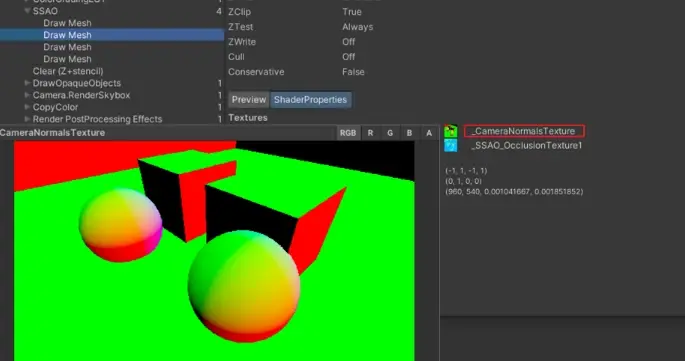
Task: Click the _CameraNormalsTexture thumbnail icon
Action: coord(450,131)
